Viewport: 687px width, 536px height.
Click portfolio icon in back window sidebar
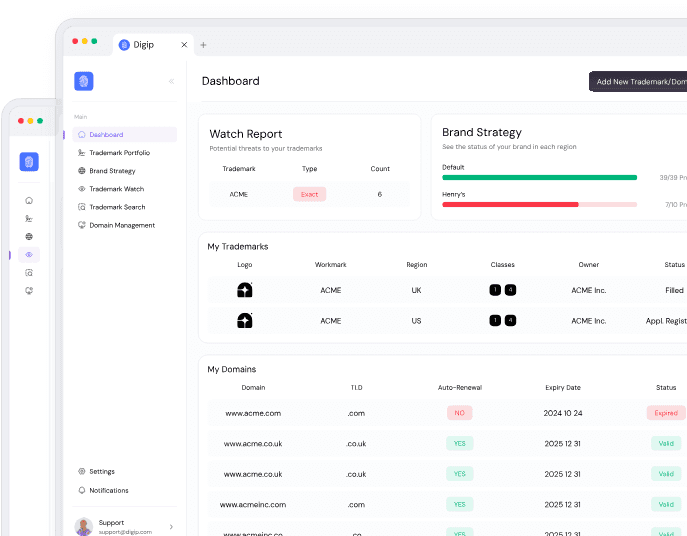29,219
